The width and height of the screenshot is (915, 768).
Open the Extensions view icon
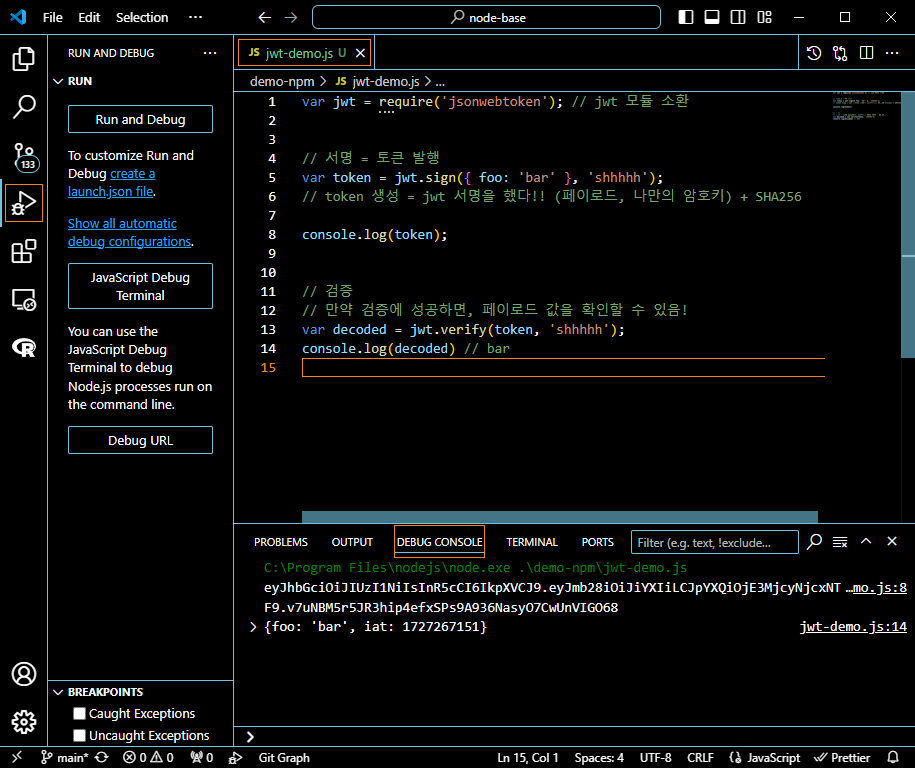[23, 252]
